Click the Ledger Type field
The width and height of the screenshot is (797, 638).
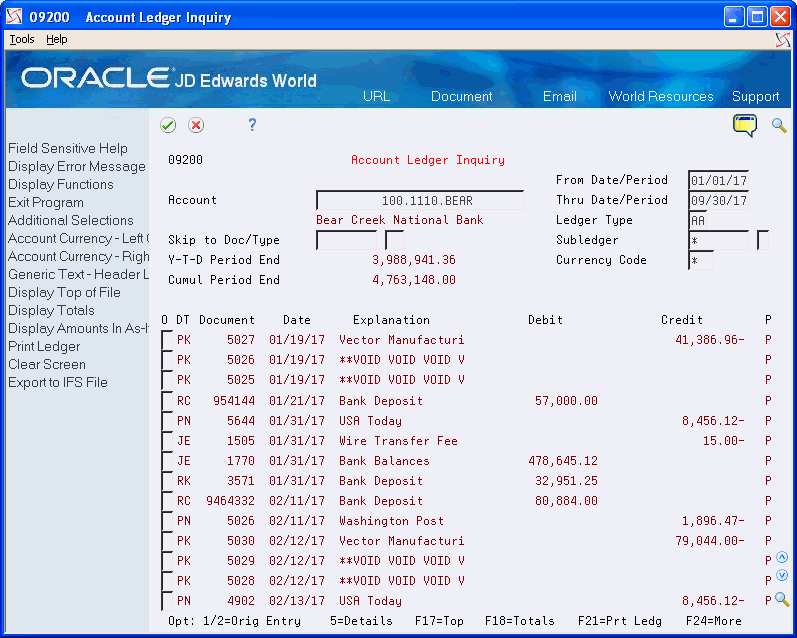tap(697, 220)
